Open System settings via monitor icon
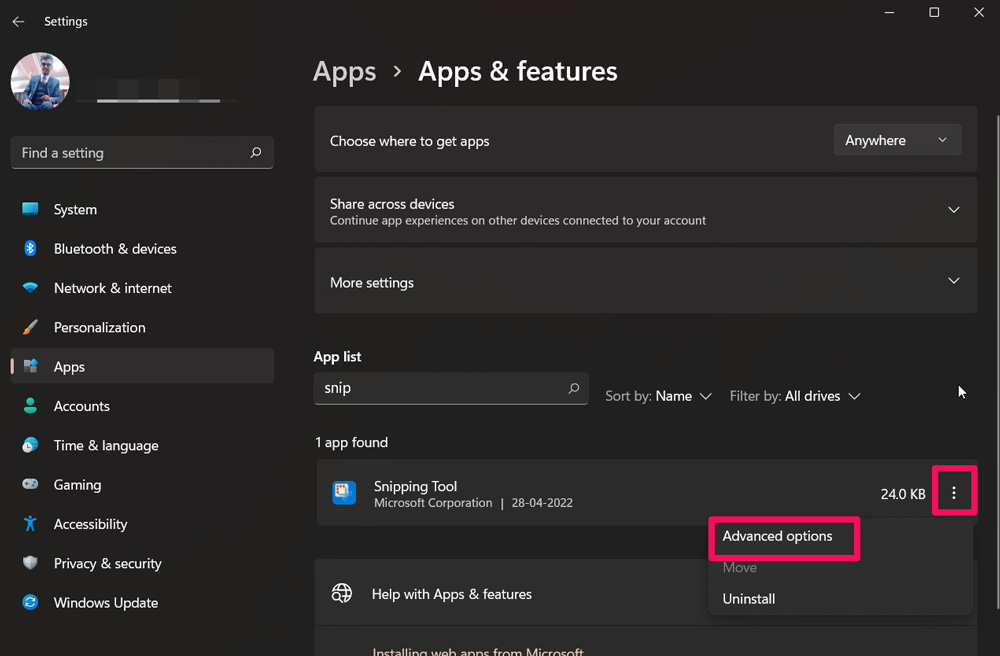The image size is (1000, 656). (31, 209)
